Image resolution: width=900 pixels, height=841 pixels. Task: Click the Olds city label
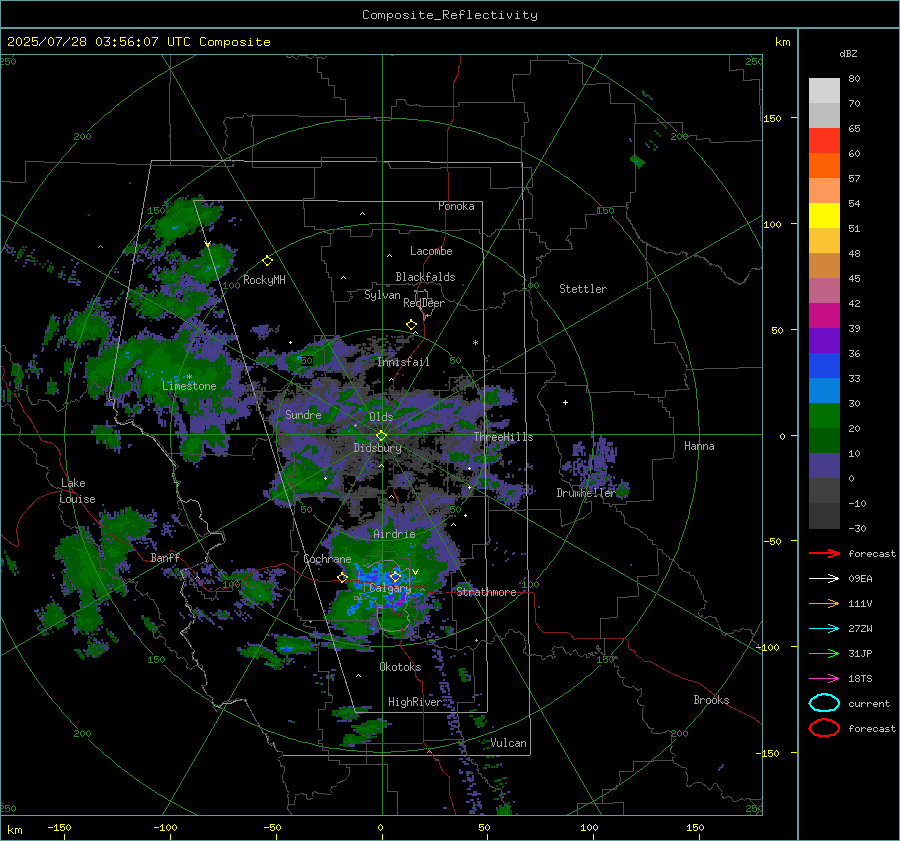381,417
